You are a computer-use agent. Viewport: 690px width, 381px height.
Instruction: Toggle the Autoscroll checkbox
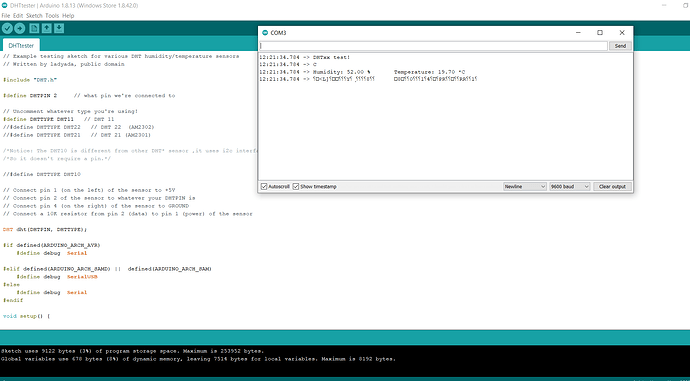coord(264,187)
